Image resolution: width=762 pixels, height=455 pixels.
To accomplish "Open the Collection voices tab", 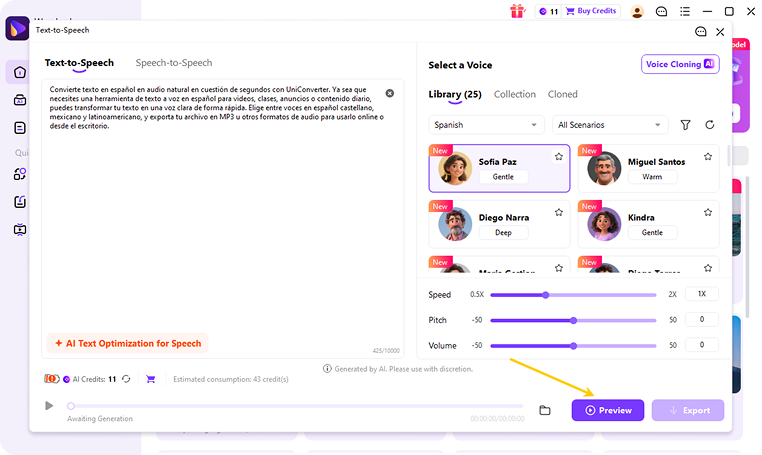I will [x=515, y=94].
